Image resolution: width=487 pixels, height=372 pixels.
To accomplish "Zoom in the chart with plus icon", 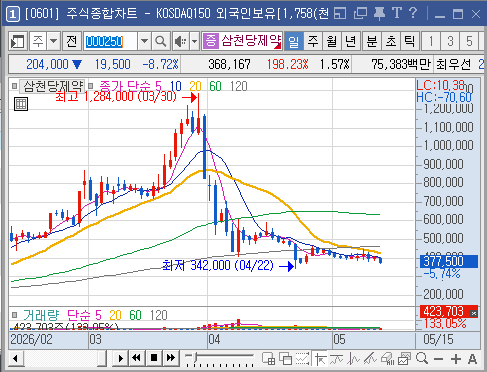I will [x=456, y=359].
